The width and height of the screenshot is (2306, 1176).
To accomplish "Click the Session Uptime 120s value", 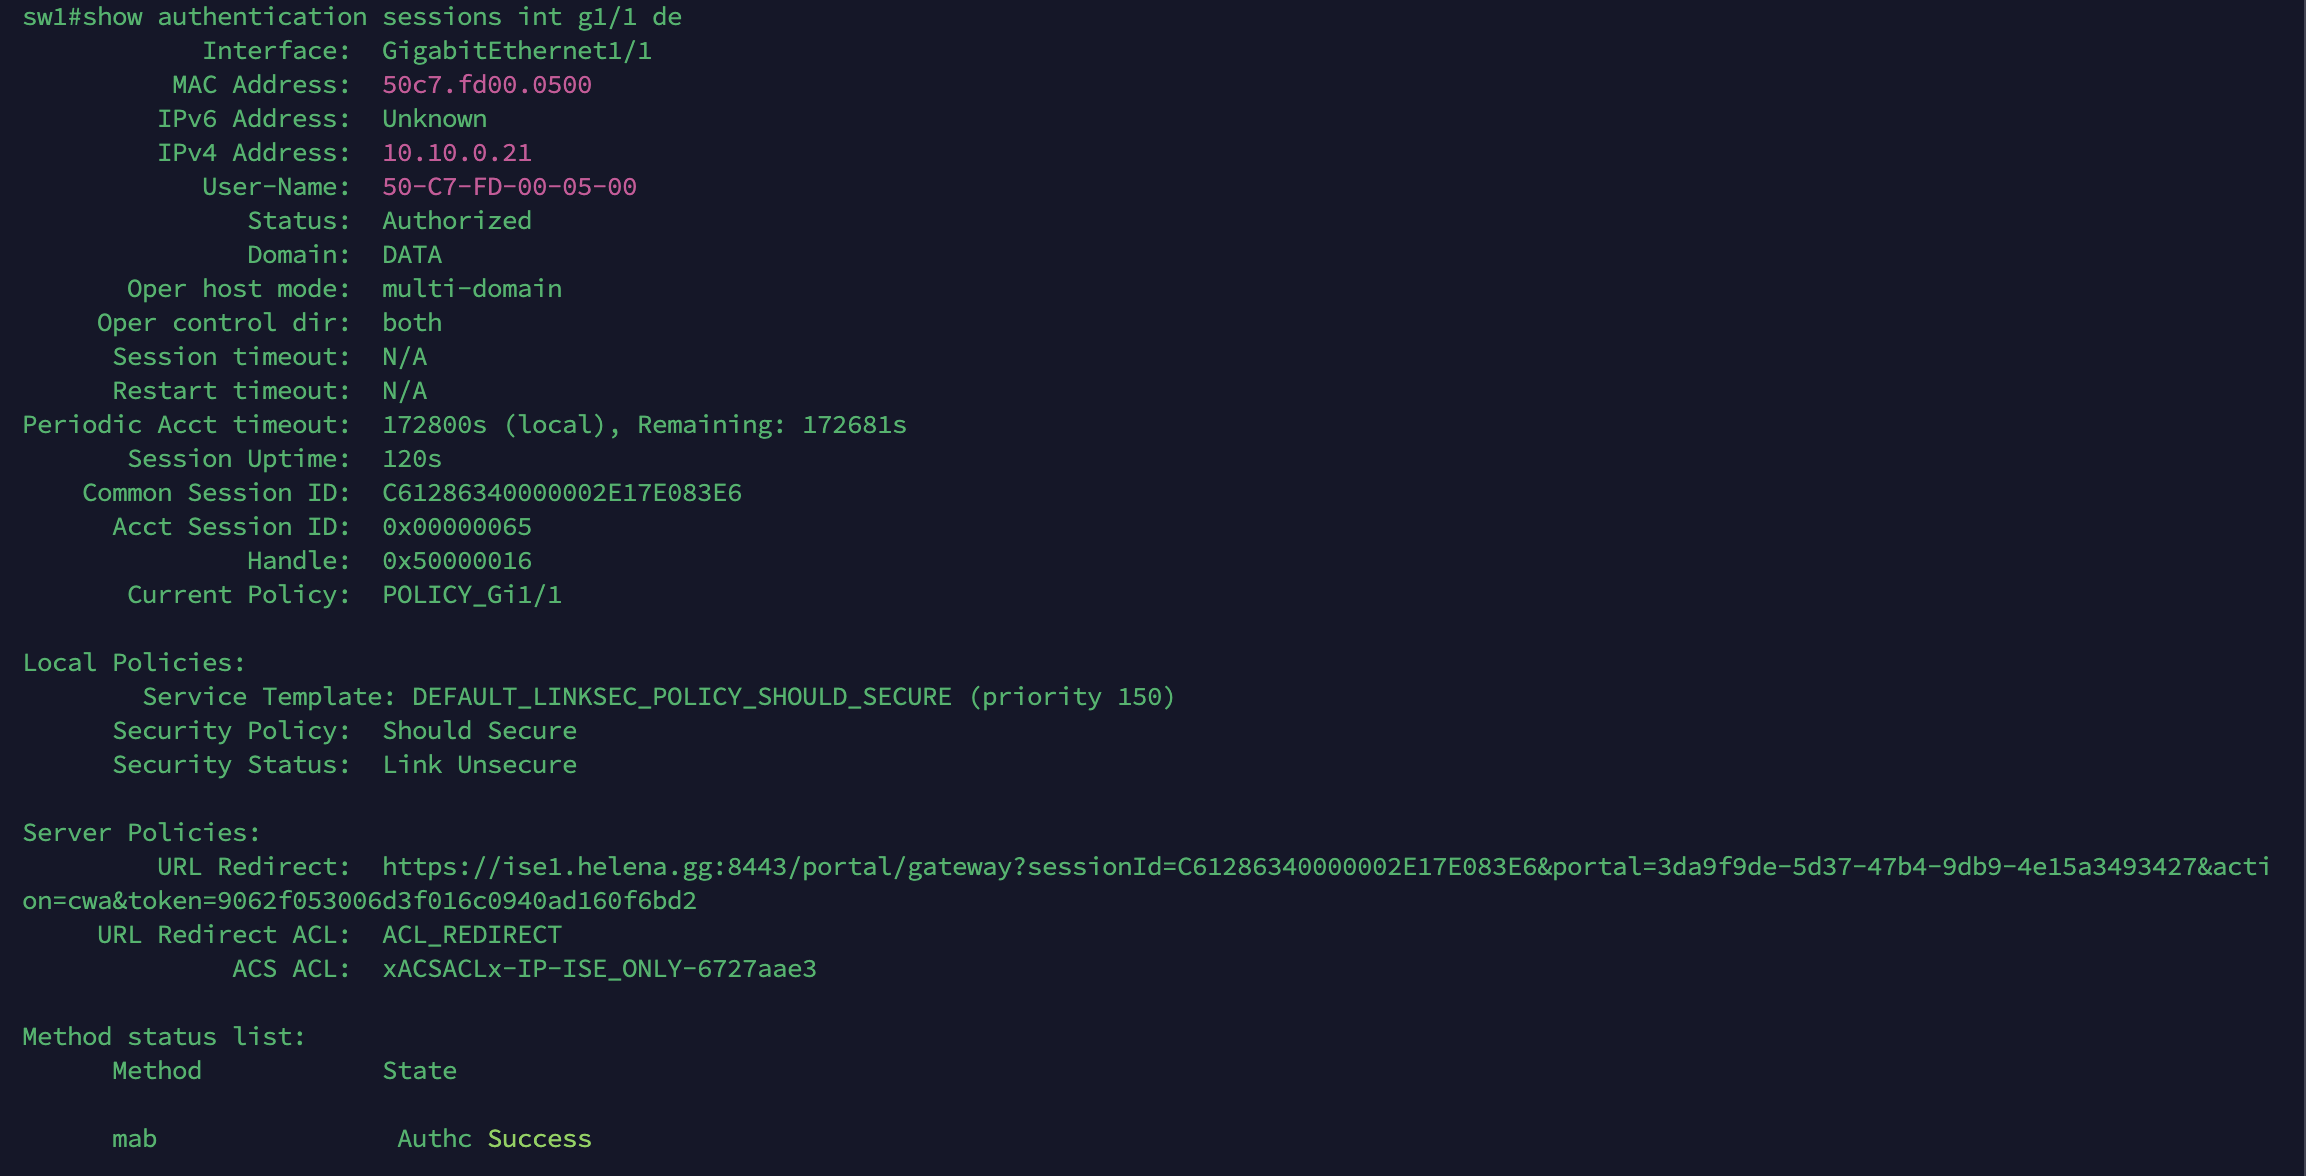I will [x=412, y=459].
